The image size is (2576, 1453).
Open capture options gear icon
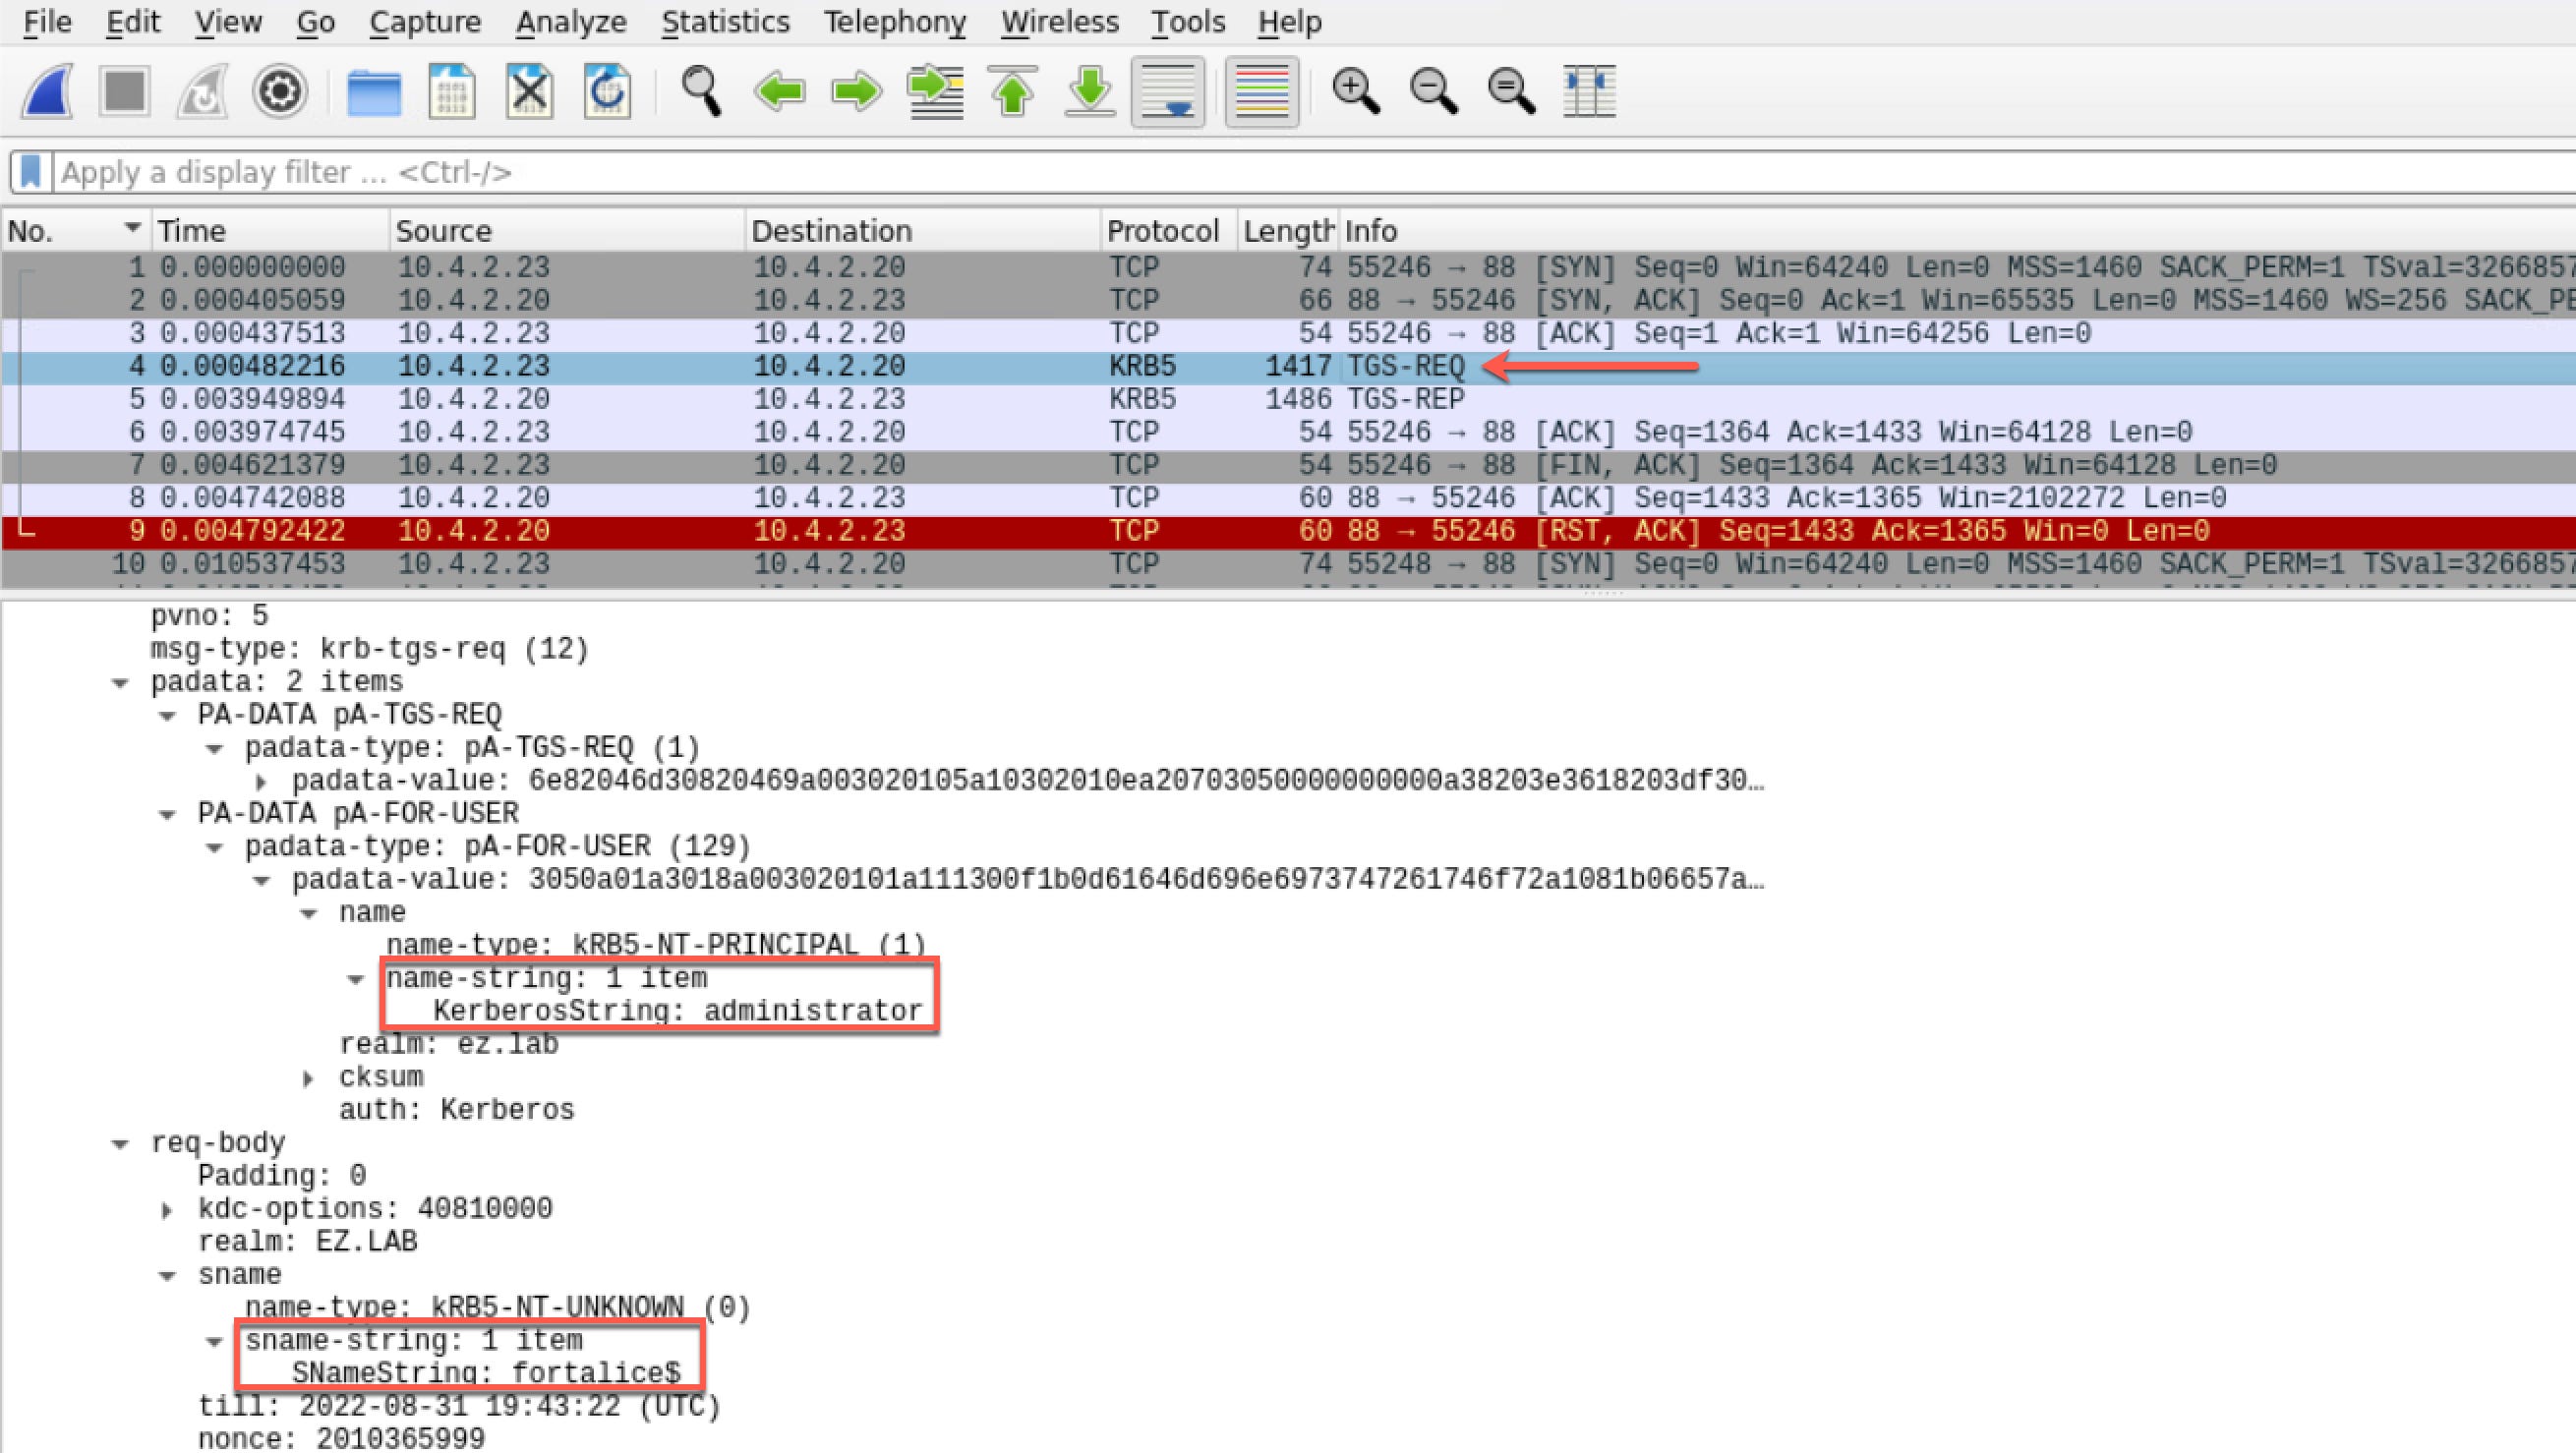[279, 92]
